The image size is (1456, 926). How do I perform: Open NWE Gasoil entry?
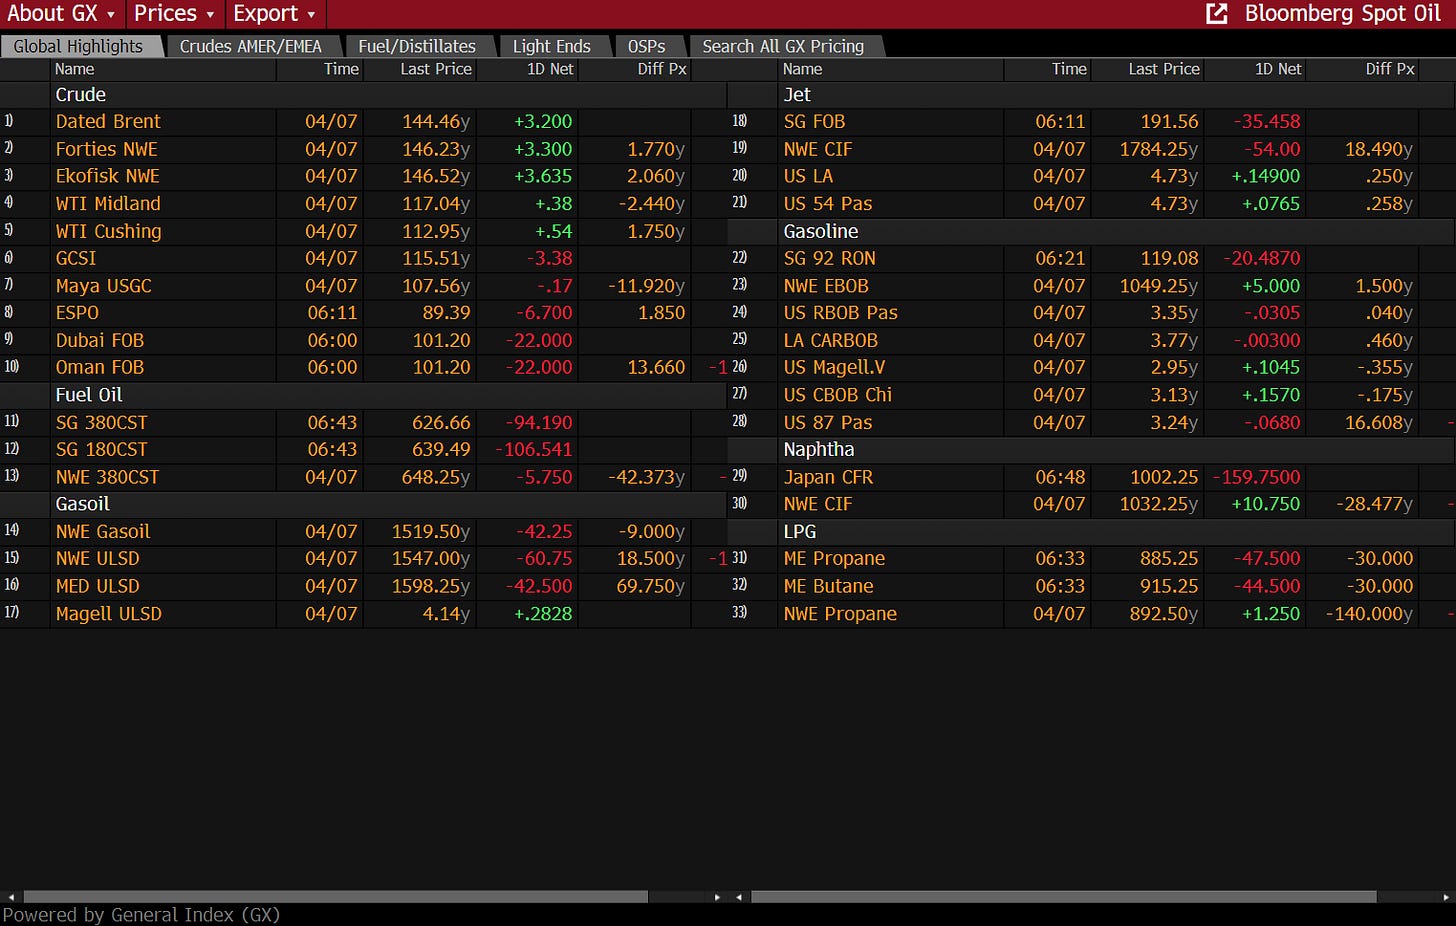click(x=364, y=531)
